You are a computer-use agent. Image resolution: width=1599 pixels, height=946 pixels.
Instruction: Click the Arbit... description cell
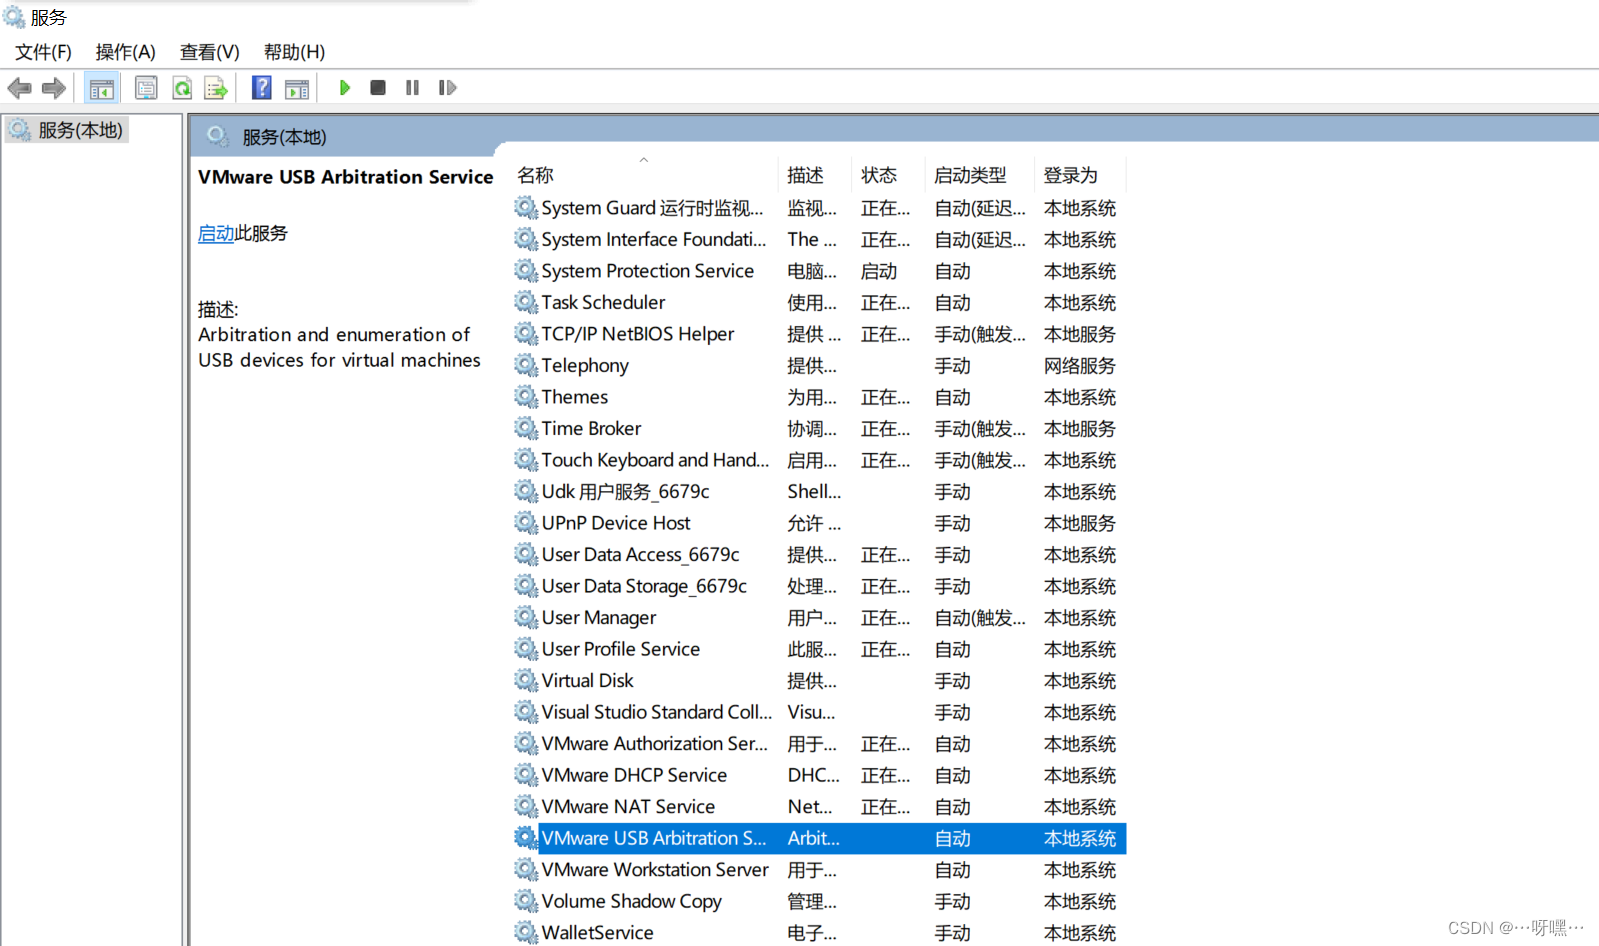point(813,838)
